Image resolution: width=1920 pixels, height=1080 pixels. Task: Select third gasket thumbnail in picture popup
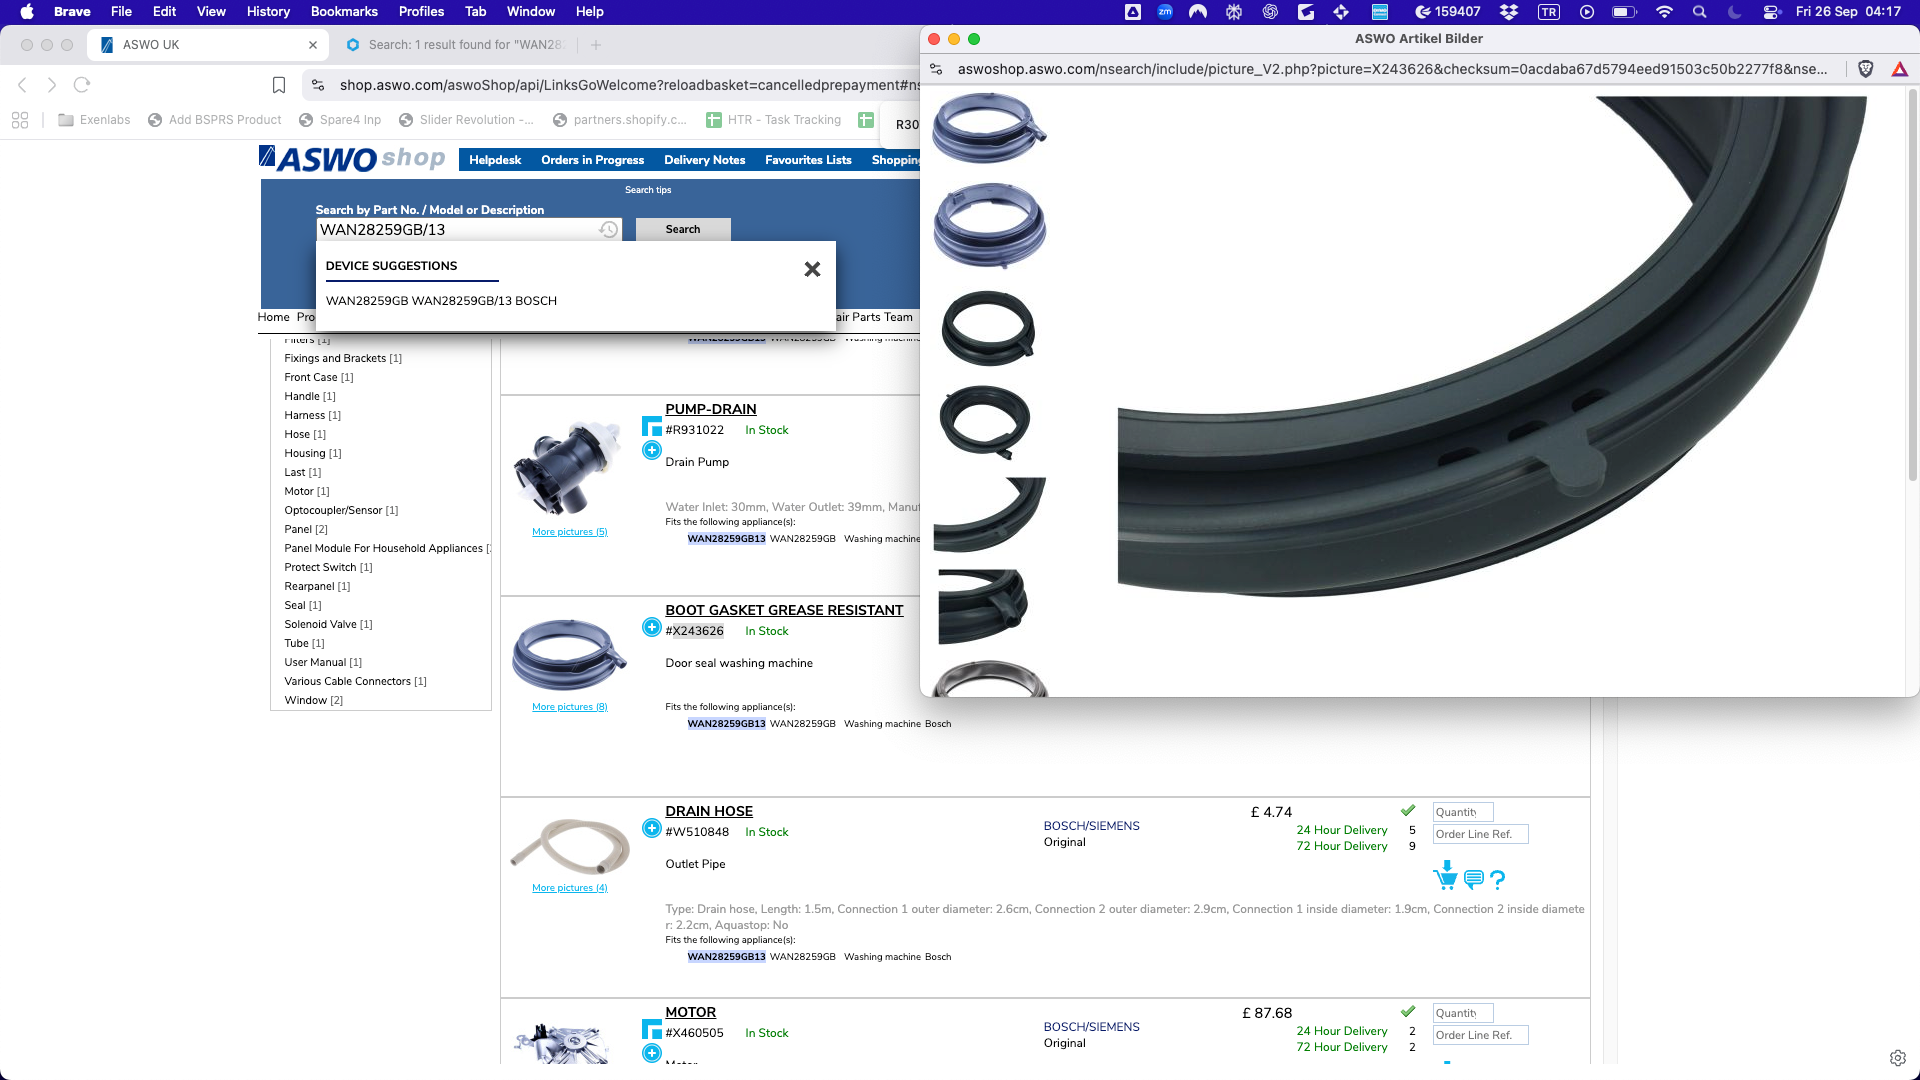coord(988,328)
